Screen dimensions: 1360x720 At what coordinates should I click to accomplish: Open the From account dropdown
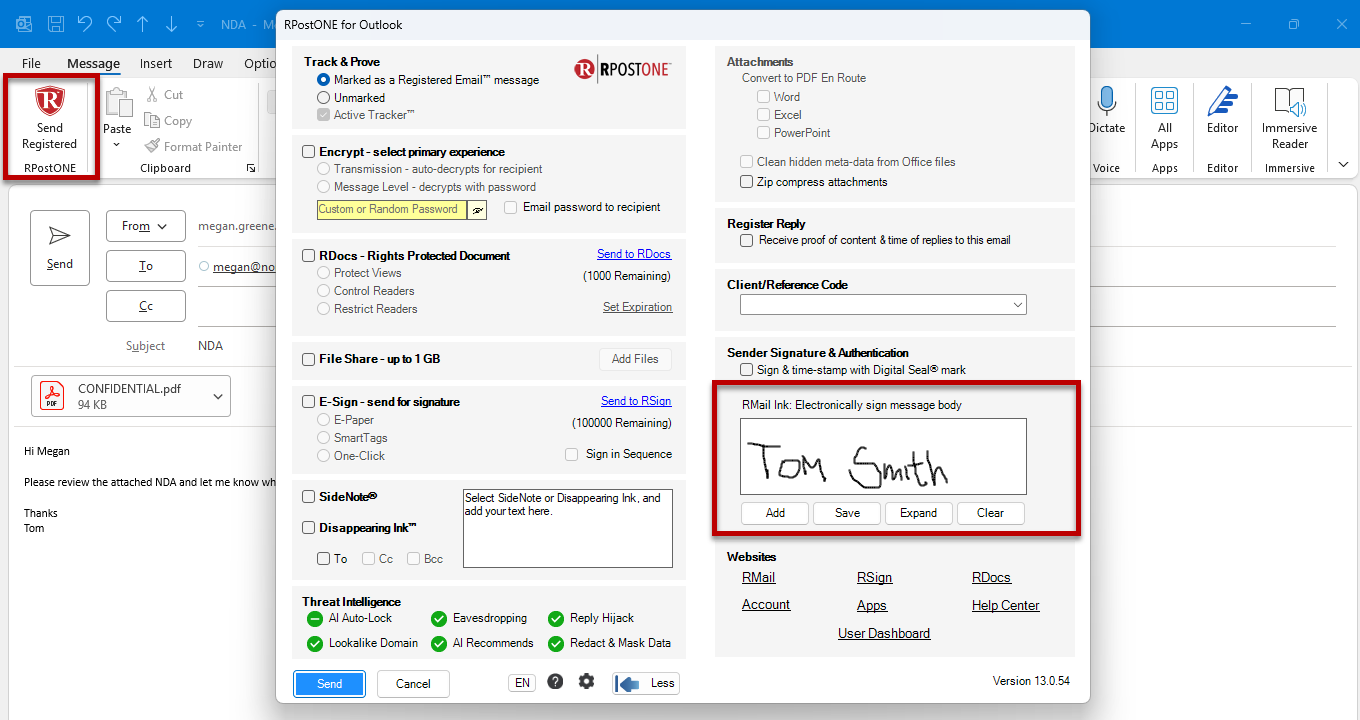(146, 226)
